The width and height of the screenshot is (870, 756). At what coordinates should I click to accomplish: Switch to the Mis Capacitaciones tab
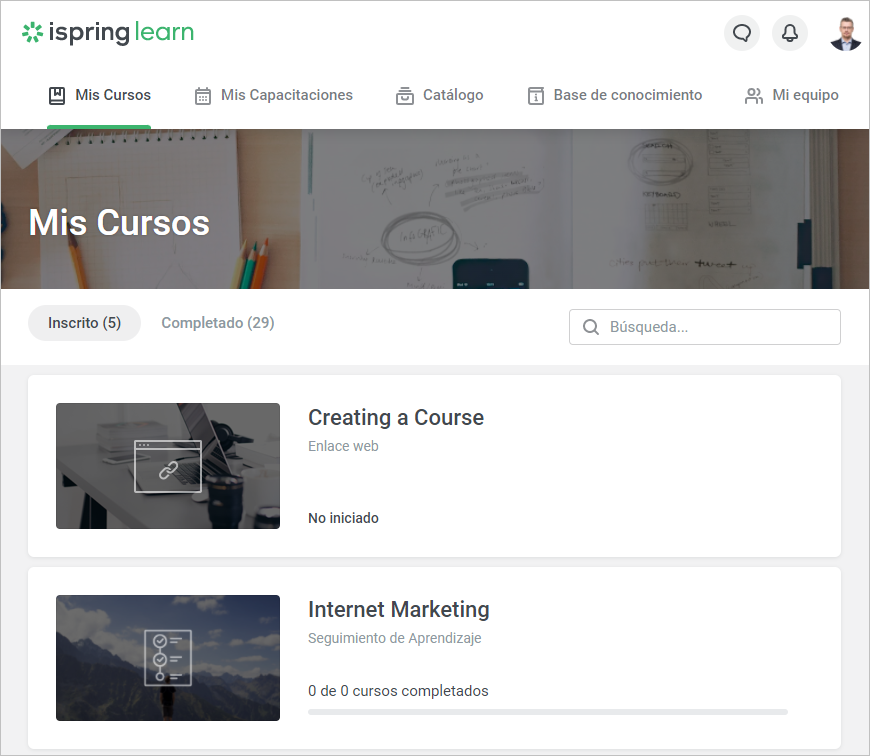pos(286,95)
